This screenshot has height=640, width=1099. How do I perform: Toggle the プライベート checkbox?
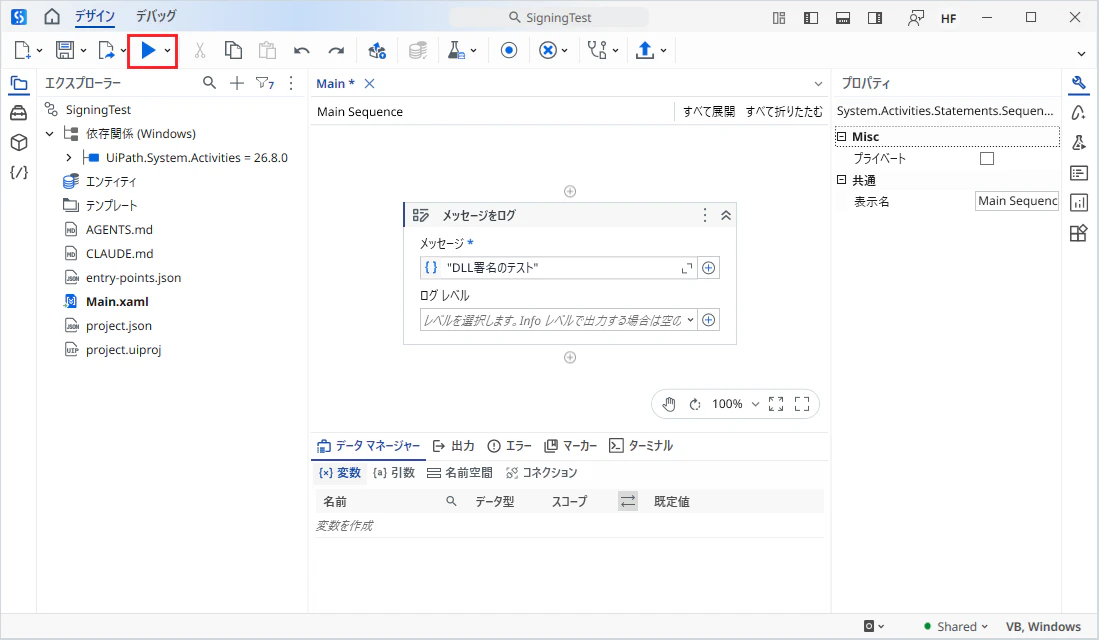[987, 158]
